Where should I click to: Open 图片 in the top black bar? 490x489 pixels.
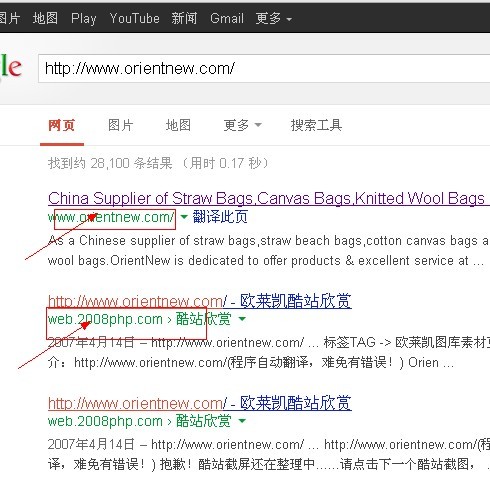coord(9,18)
